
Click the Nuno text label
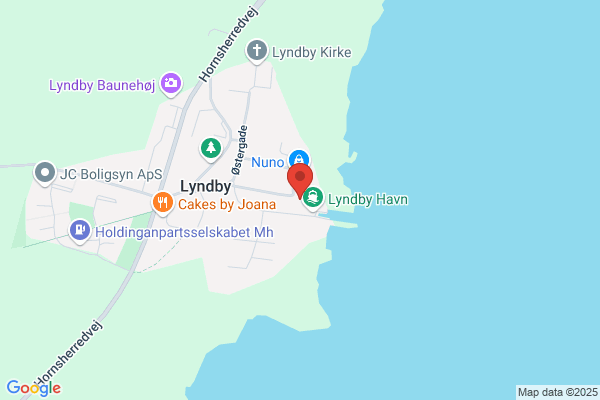pos(267,162)
